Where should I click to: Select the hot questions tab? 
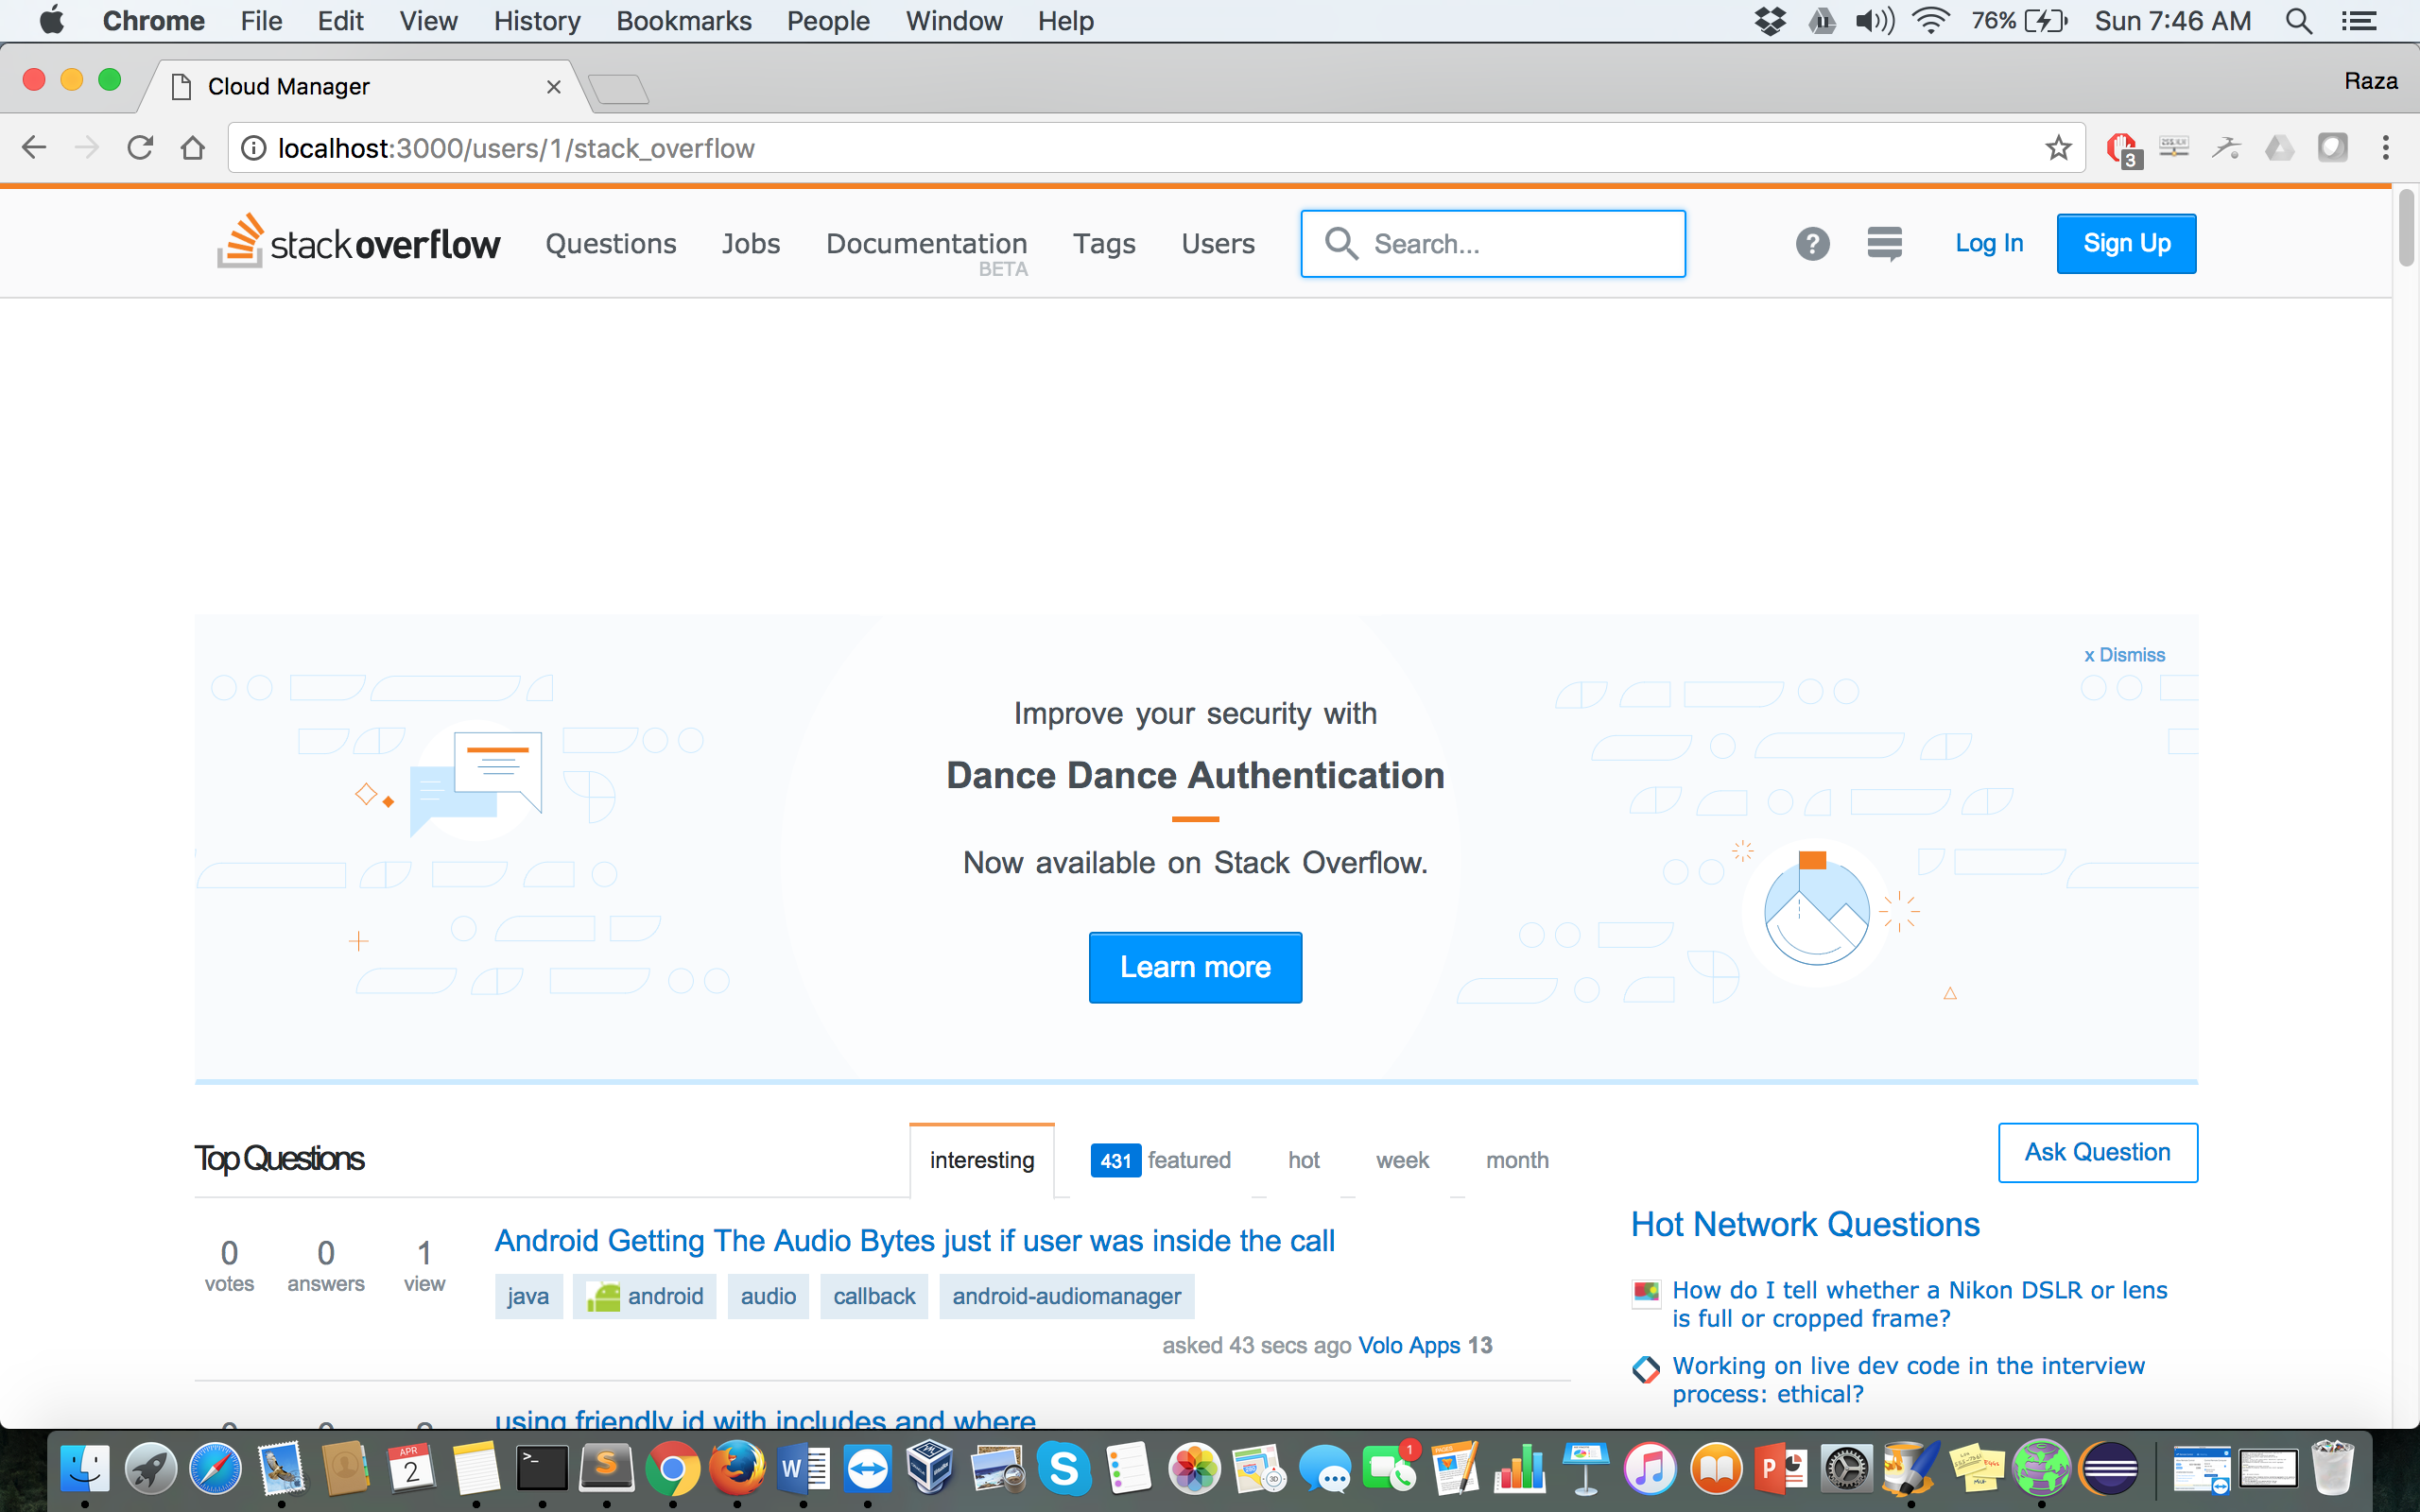pyautogui.click(x=1303, y=1160)
